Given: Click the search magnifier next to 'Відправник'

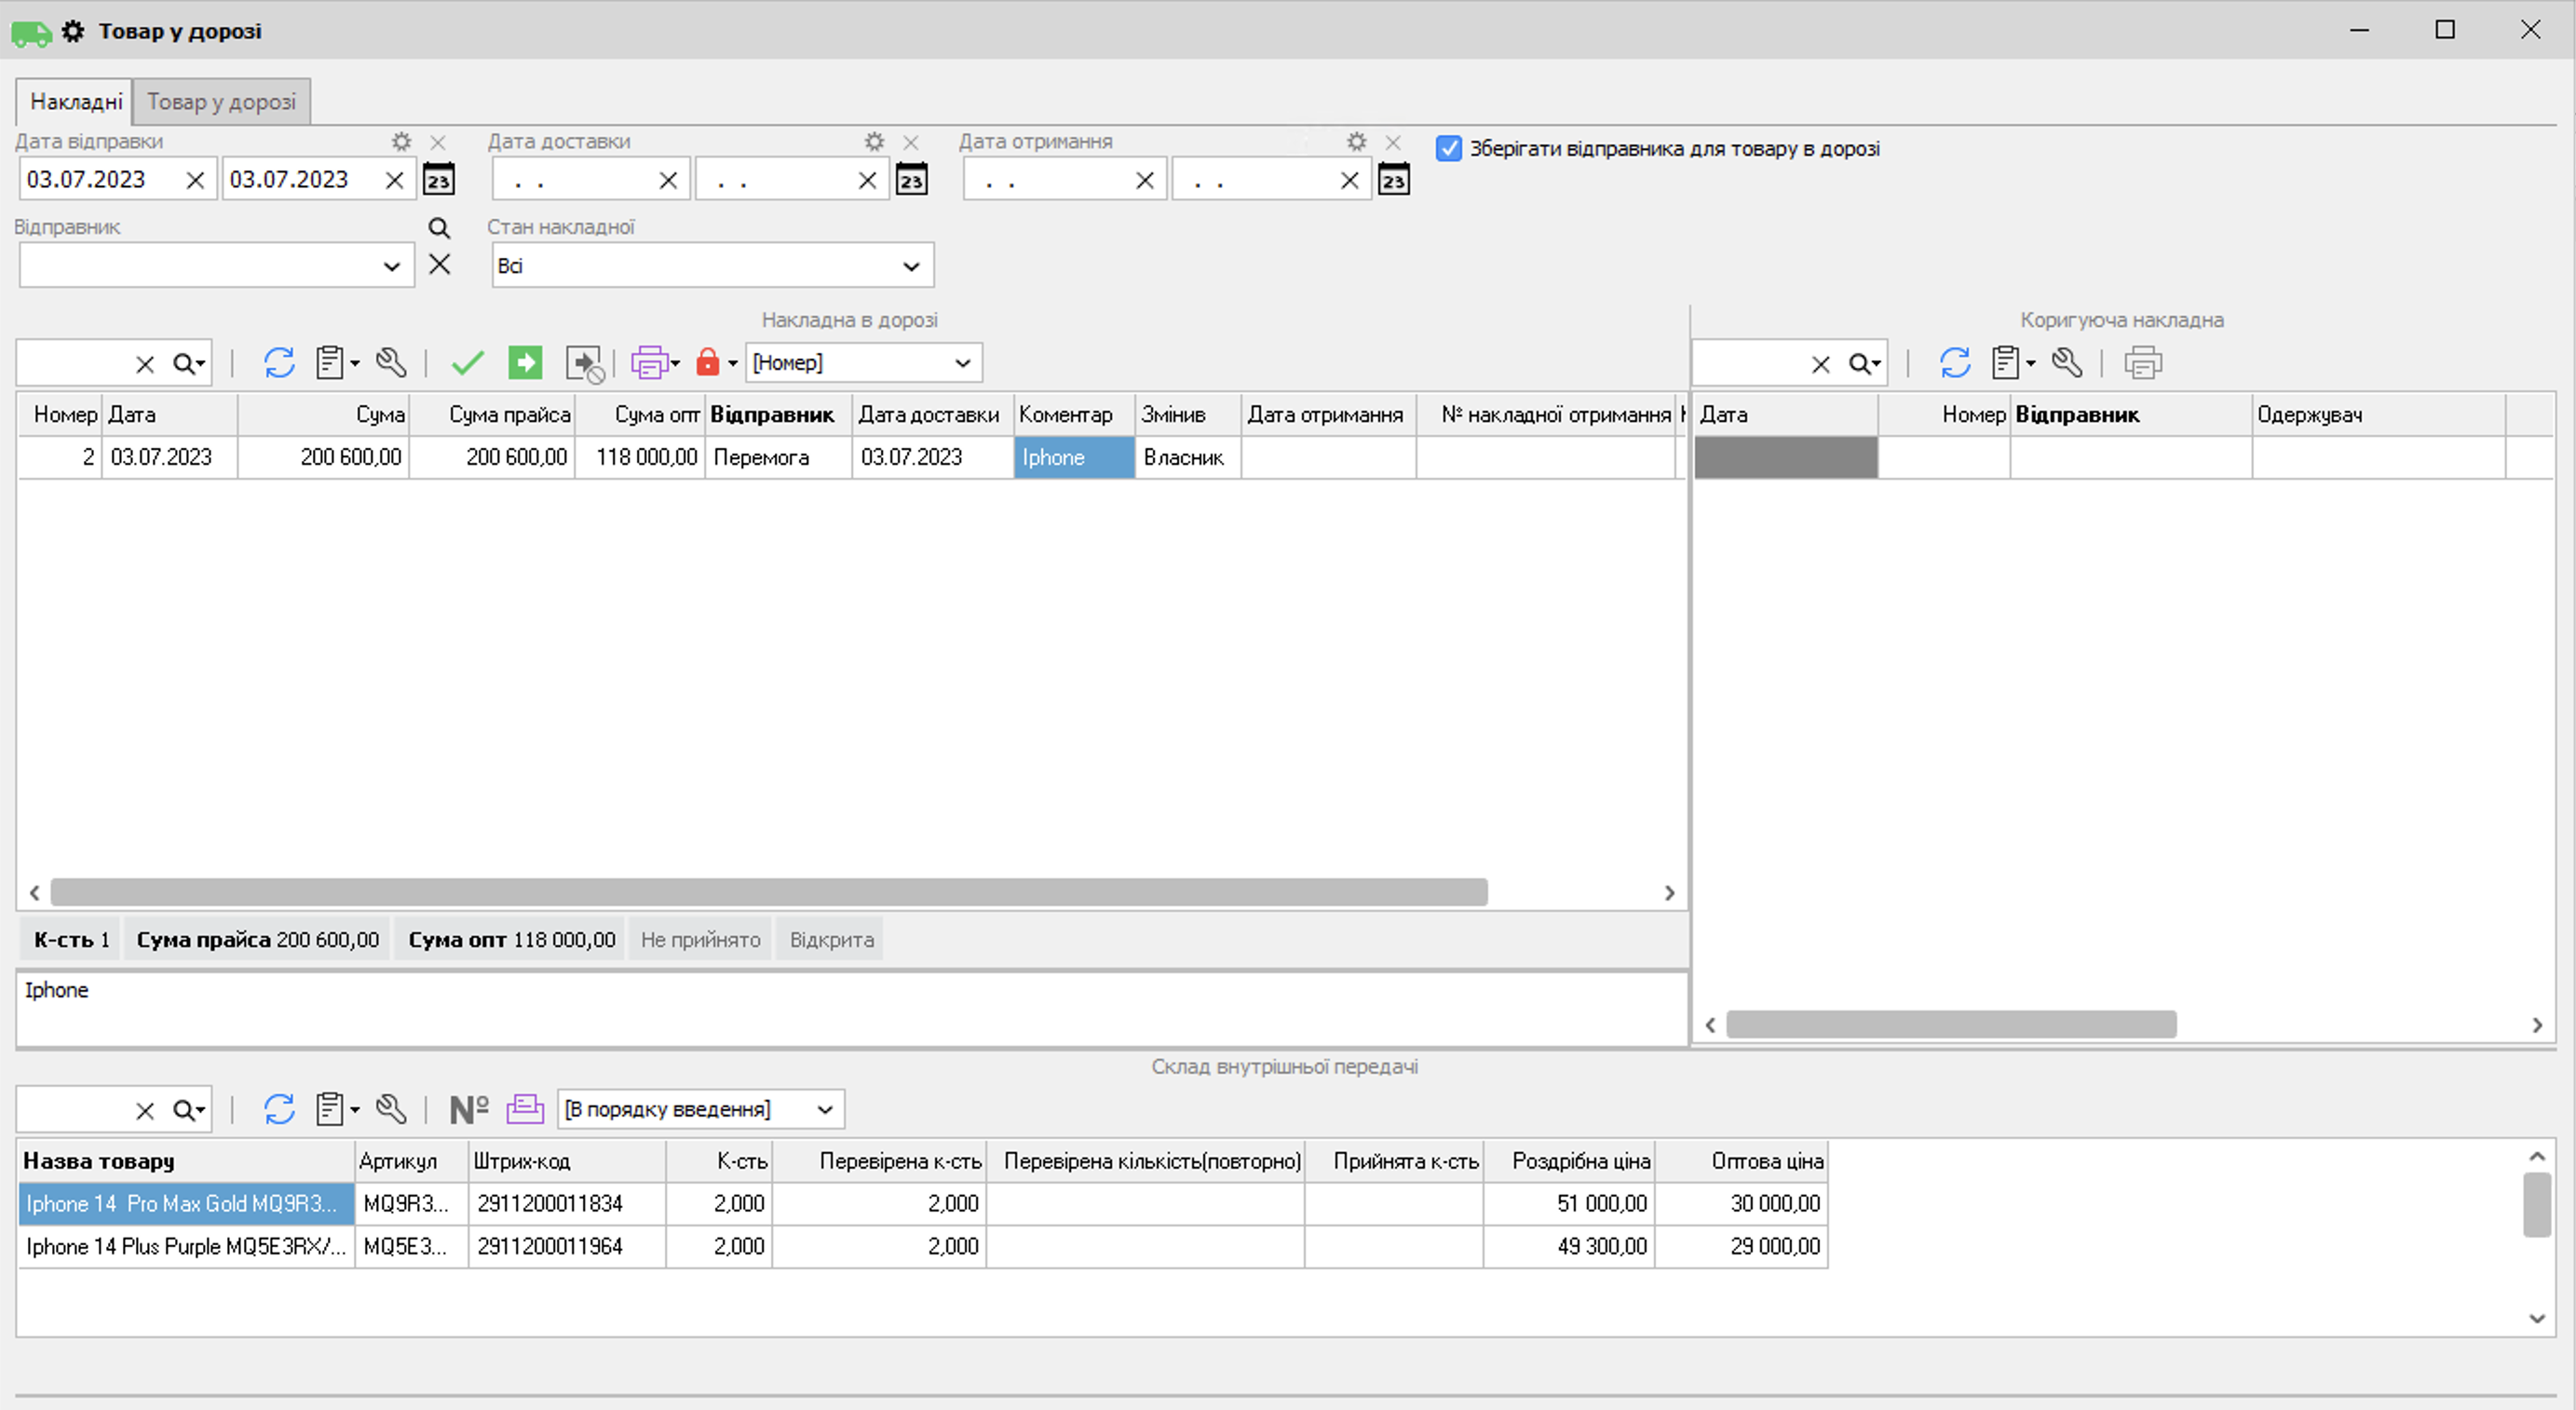Looking at the screenshot, I should point(439,228).
